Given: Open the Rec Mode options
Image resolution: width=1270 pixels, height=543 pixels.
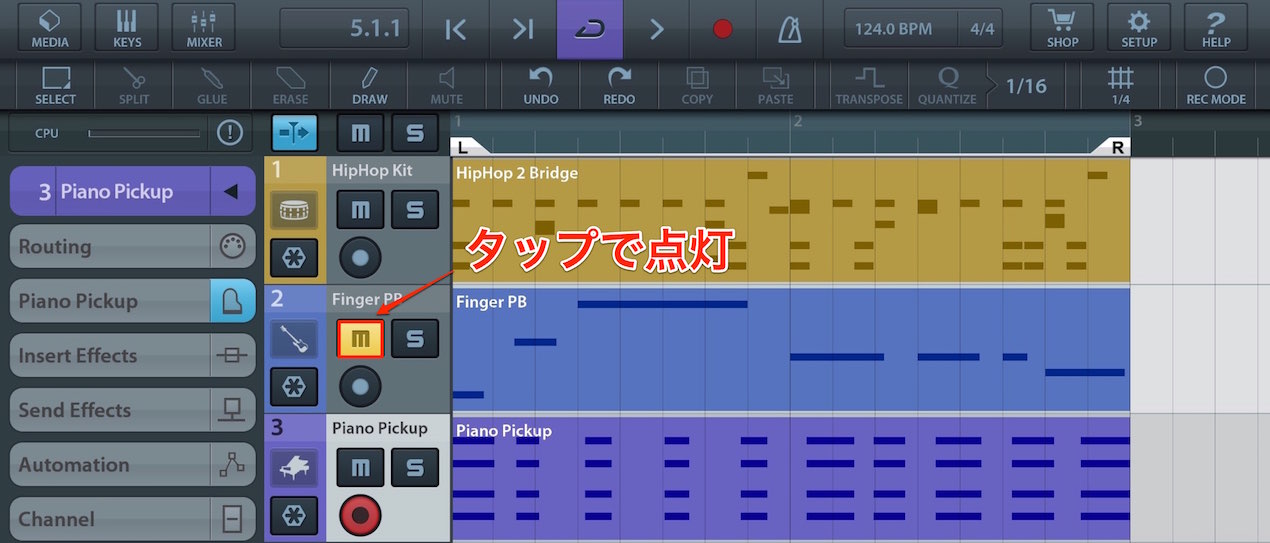Looking at the screenshot, I should coord(1215,85).
